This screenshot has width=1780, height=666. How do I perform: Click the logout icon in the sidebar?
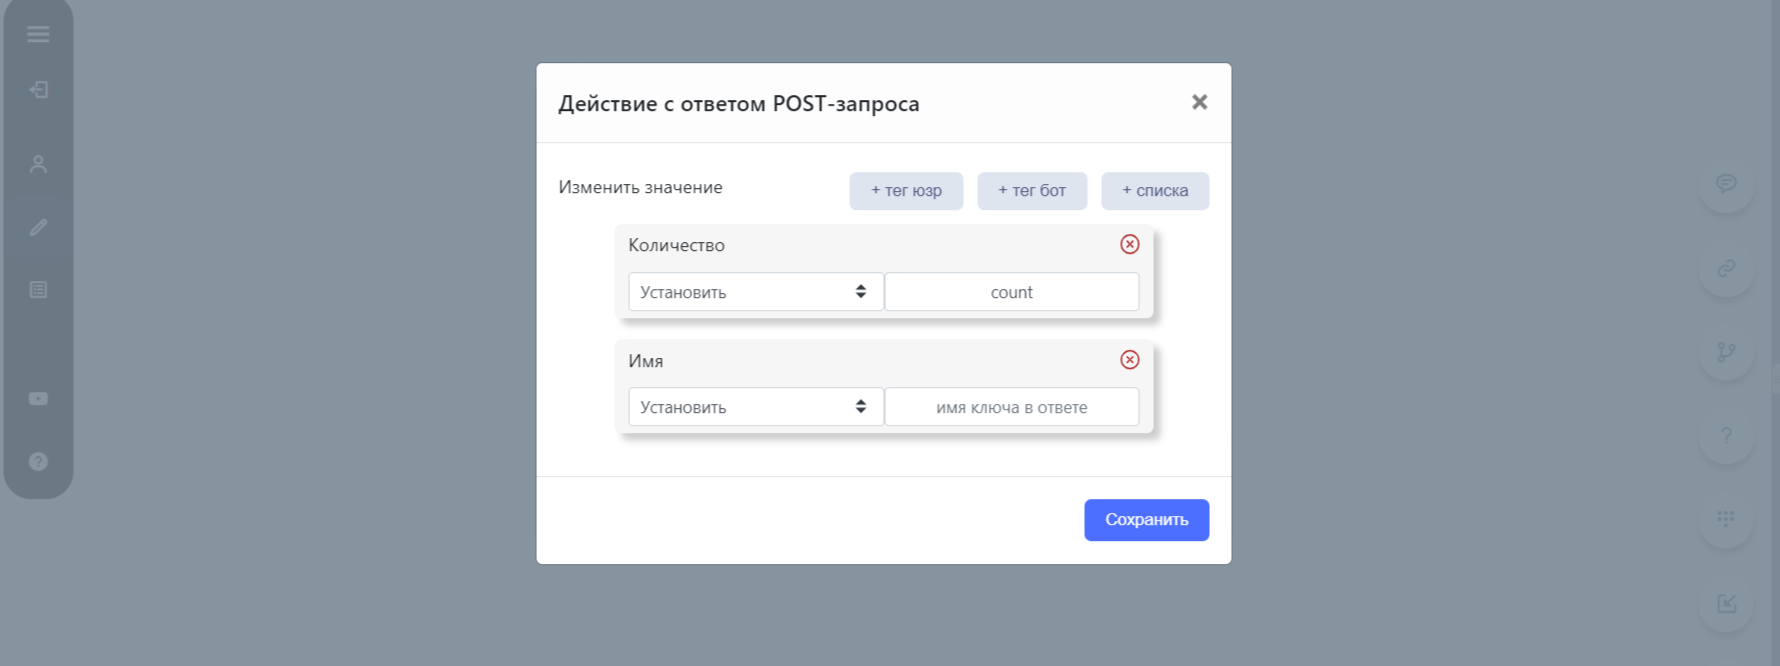(38, 90)
